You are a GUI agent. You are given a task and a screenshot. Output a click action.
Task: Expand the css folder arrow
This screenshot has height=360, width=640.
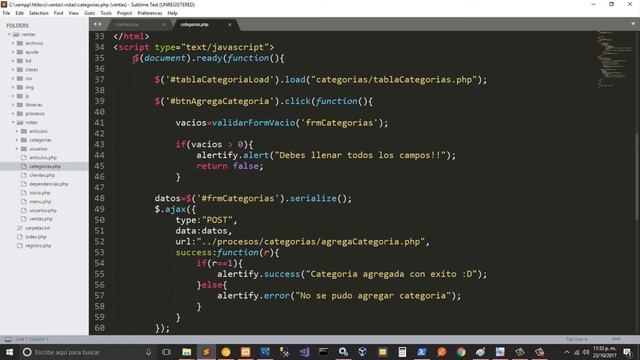tap(13, 78)
